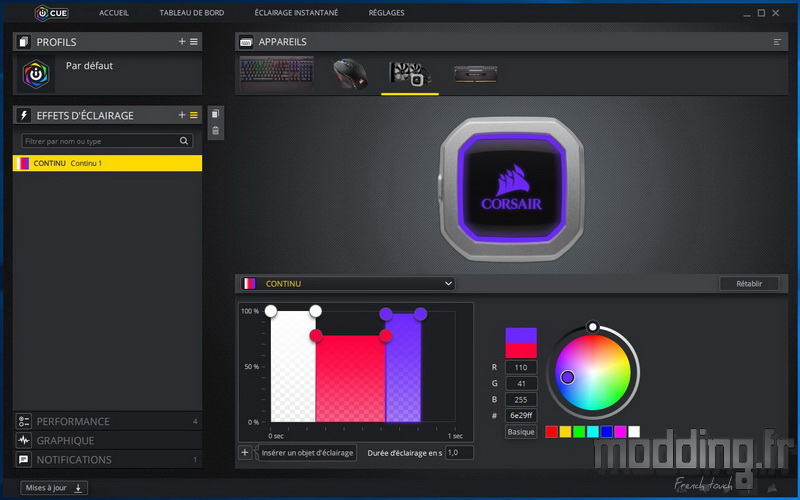The width and height of the screenshot is (800, 500).
Task: Select the second red gradient marker
Action: coord(386,335)
